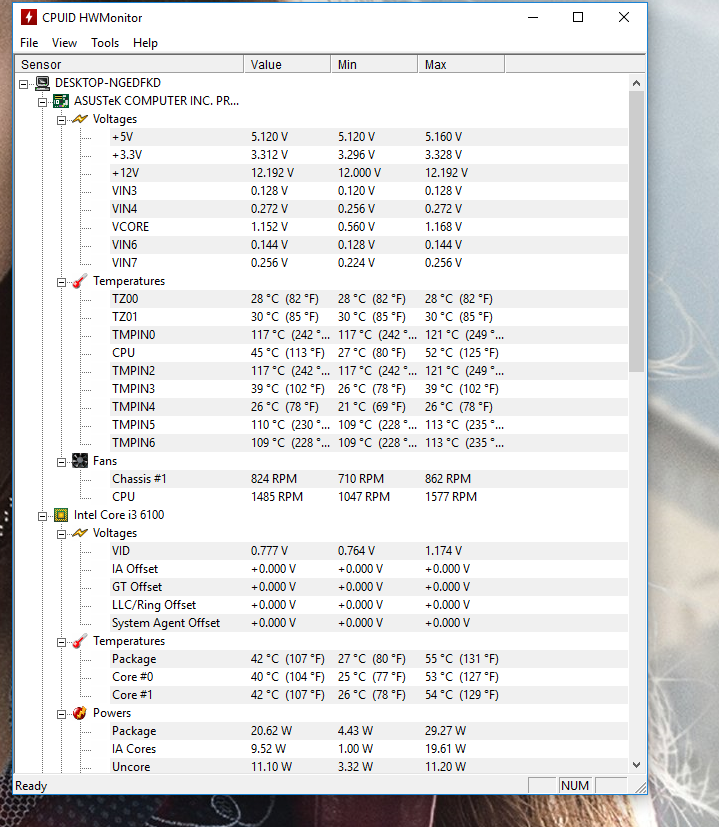Collapse the Powers group
The width and height of the screenshot is (719, 827).
(x=62, y=714)
